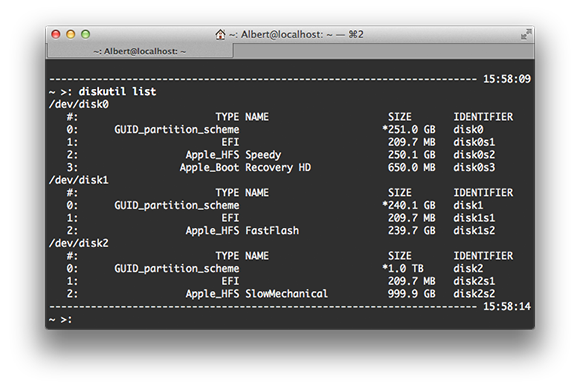Click Apple_HFS type in Speedy row
Image resolution: width=580 pixels, height=388 pixels.
tap(212, 155)
